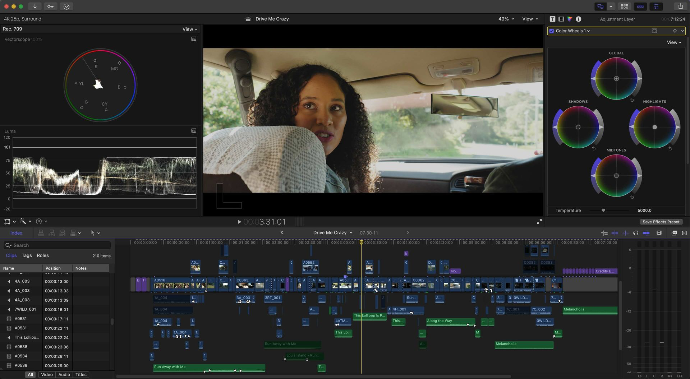
Task: Open the Import Media window
Action: click(x=34, y=6)
